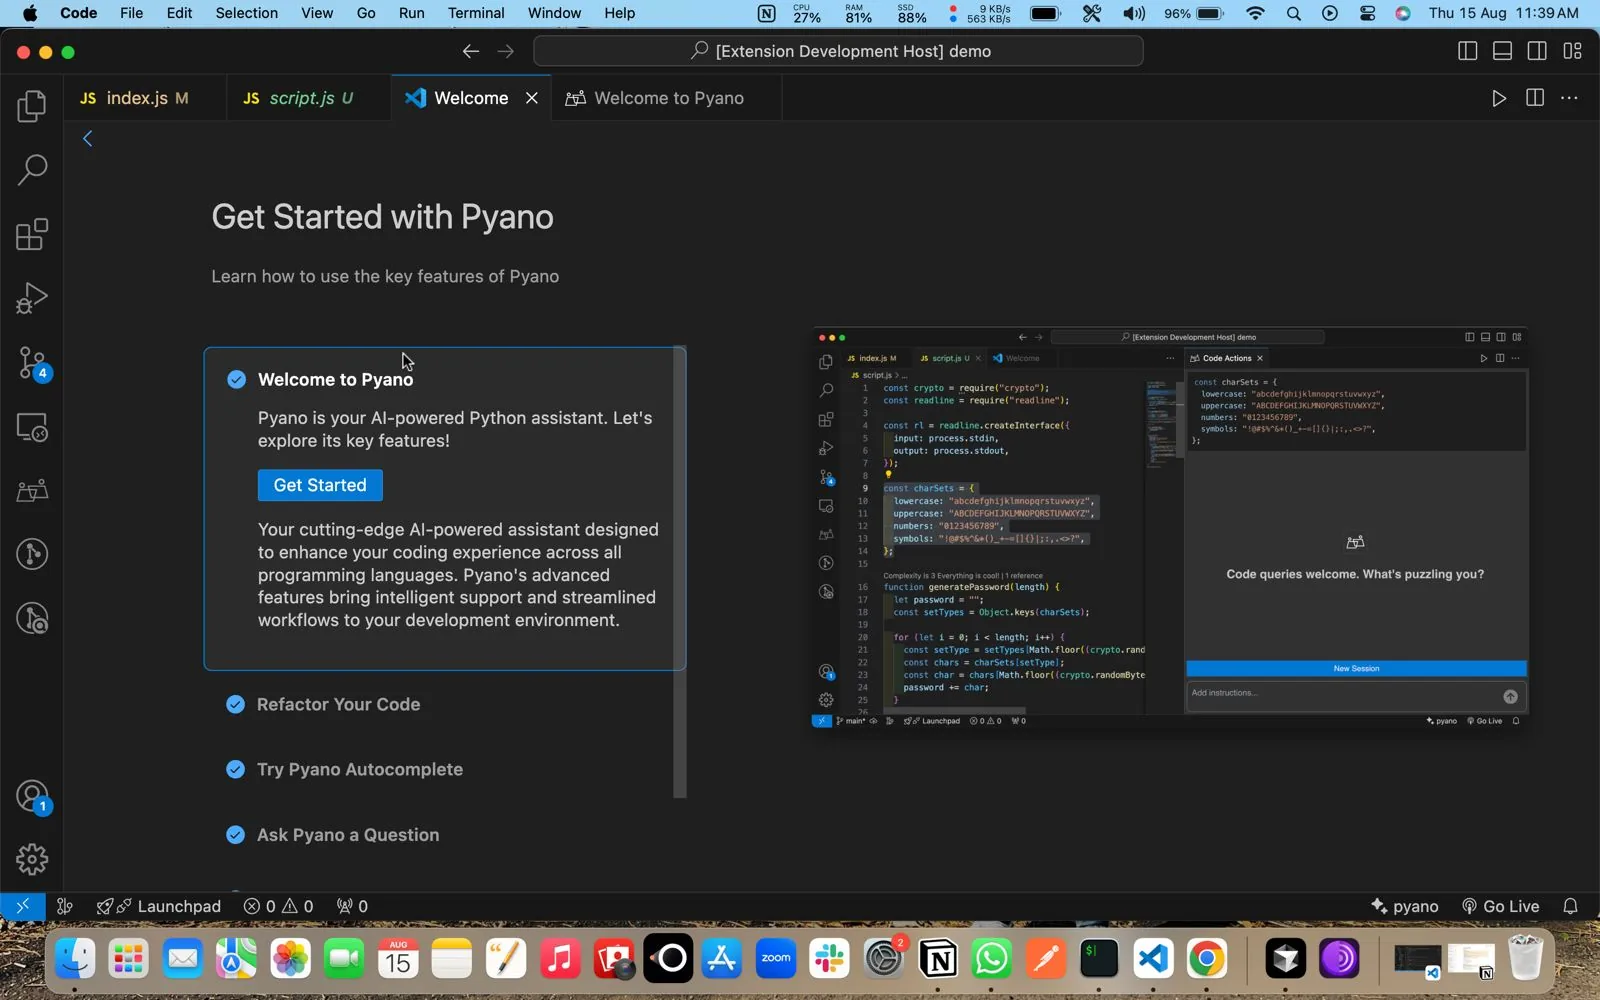Open Spotlight search in menu bar
The width and height of the screenshot is (1600, 1000).
click(x=1293, y=13)
